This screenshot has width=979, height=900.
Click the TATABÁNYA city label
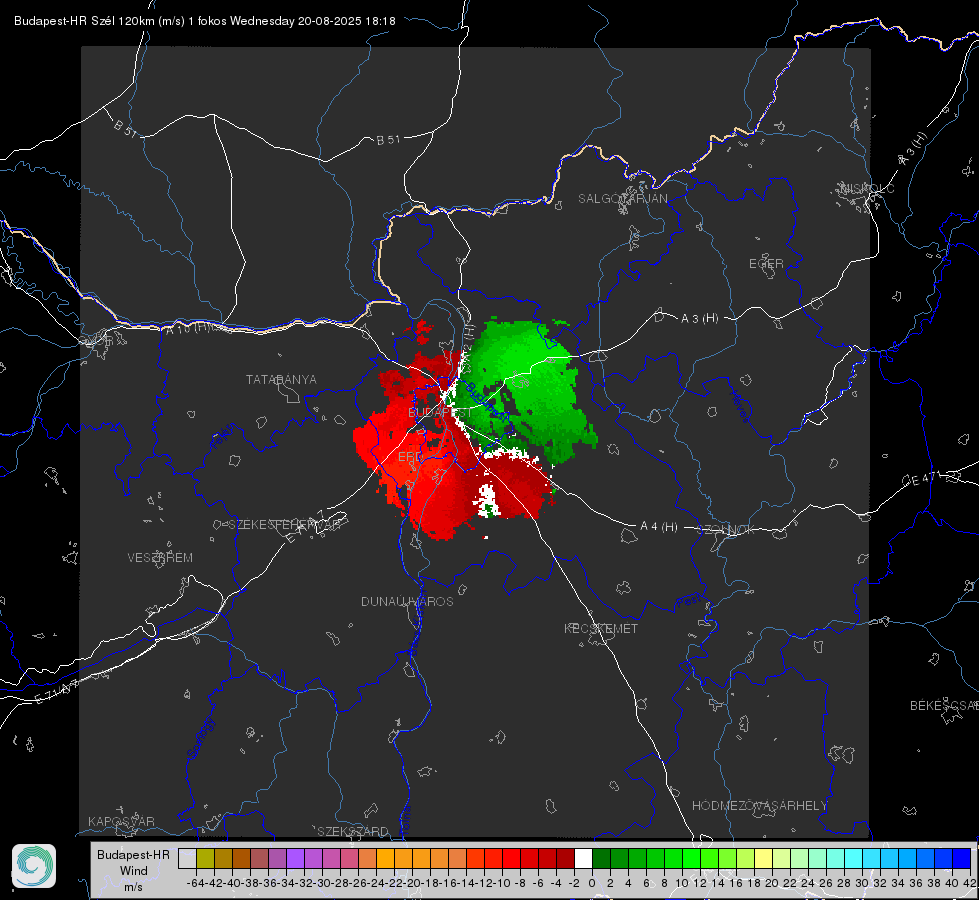pyautogui.click(x=281, y=379)
